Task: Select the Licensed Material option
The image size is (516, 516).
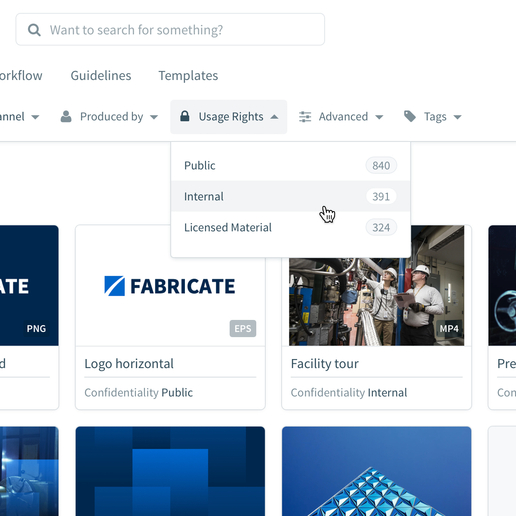Action: click(290, 227)
